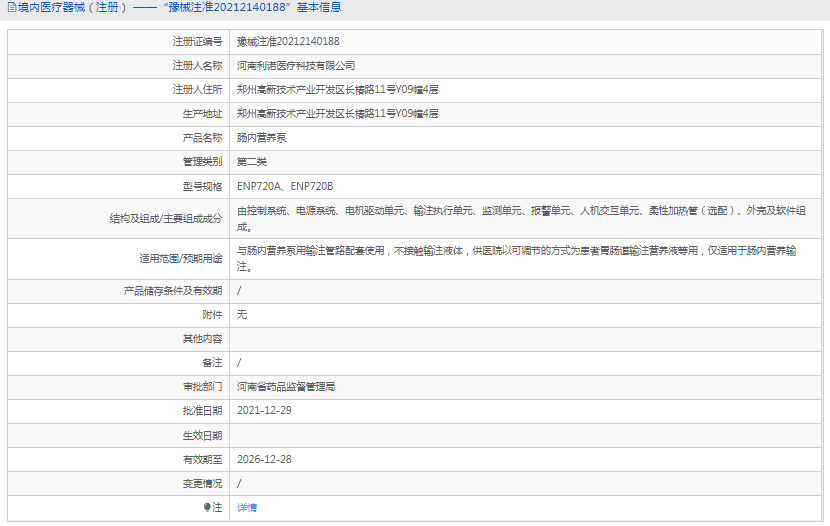This screenshot has height=526, width=830.
Task: Click the 适用范围/预期用途 description text
Action: (517, 258)
